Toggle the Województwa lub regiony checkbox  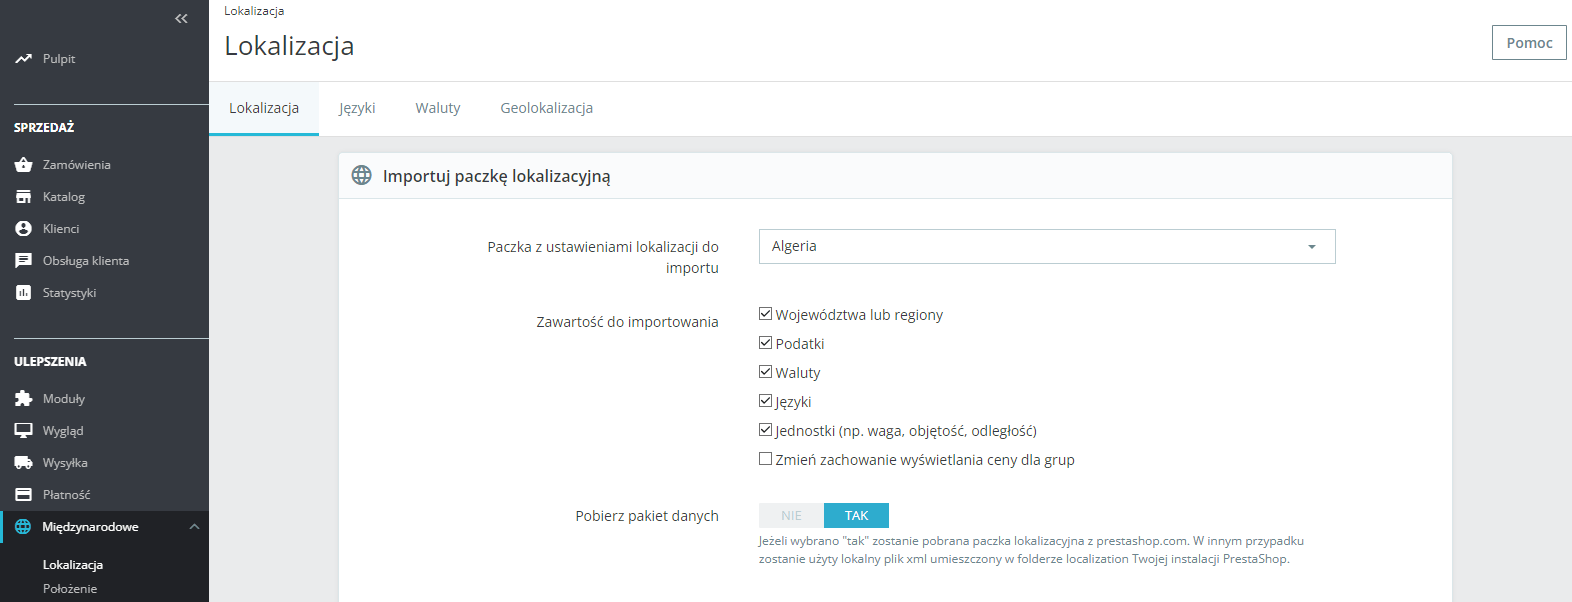tap(765, 314)
